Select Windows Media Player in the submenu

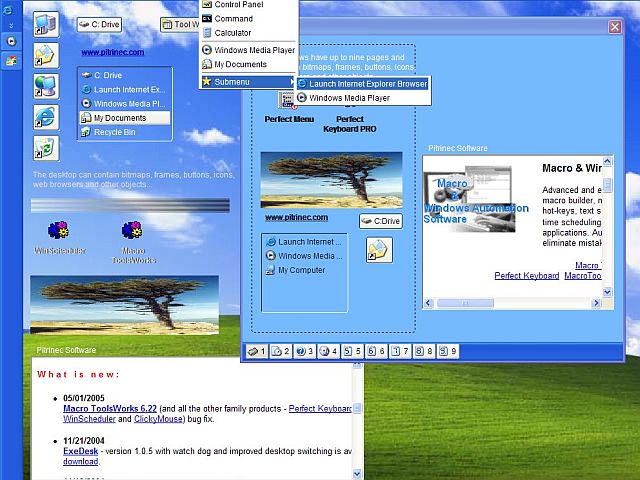362,98
